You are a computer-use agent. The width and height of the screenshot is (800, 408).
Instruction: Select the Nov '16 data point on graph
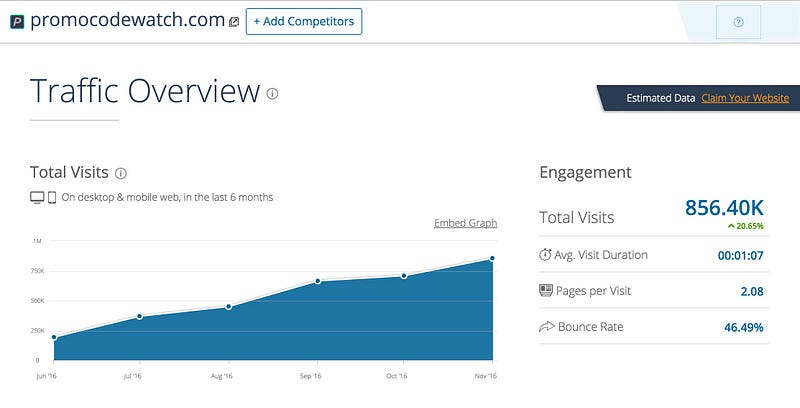click(x=492, y=258)
